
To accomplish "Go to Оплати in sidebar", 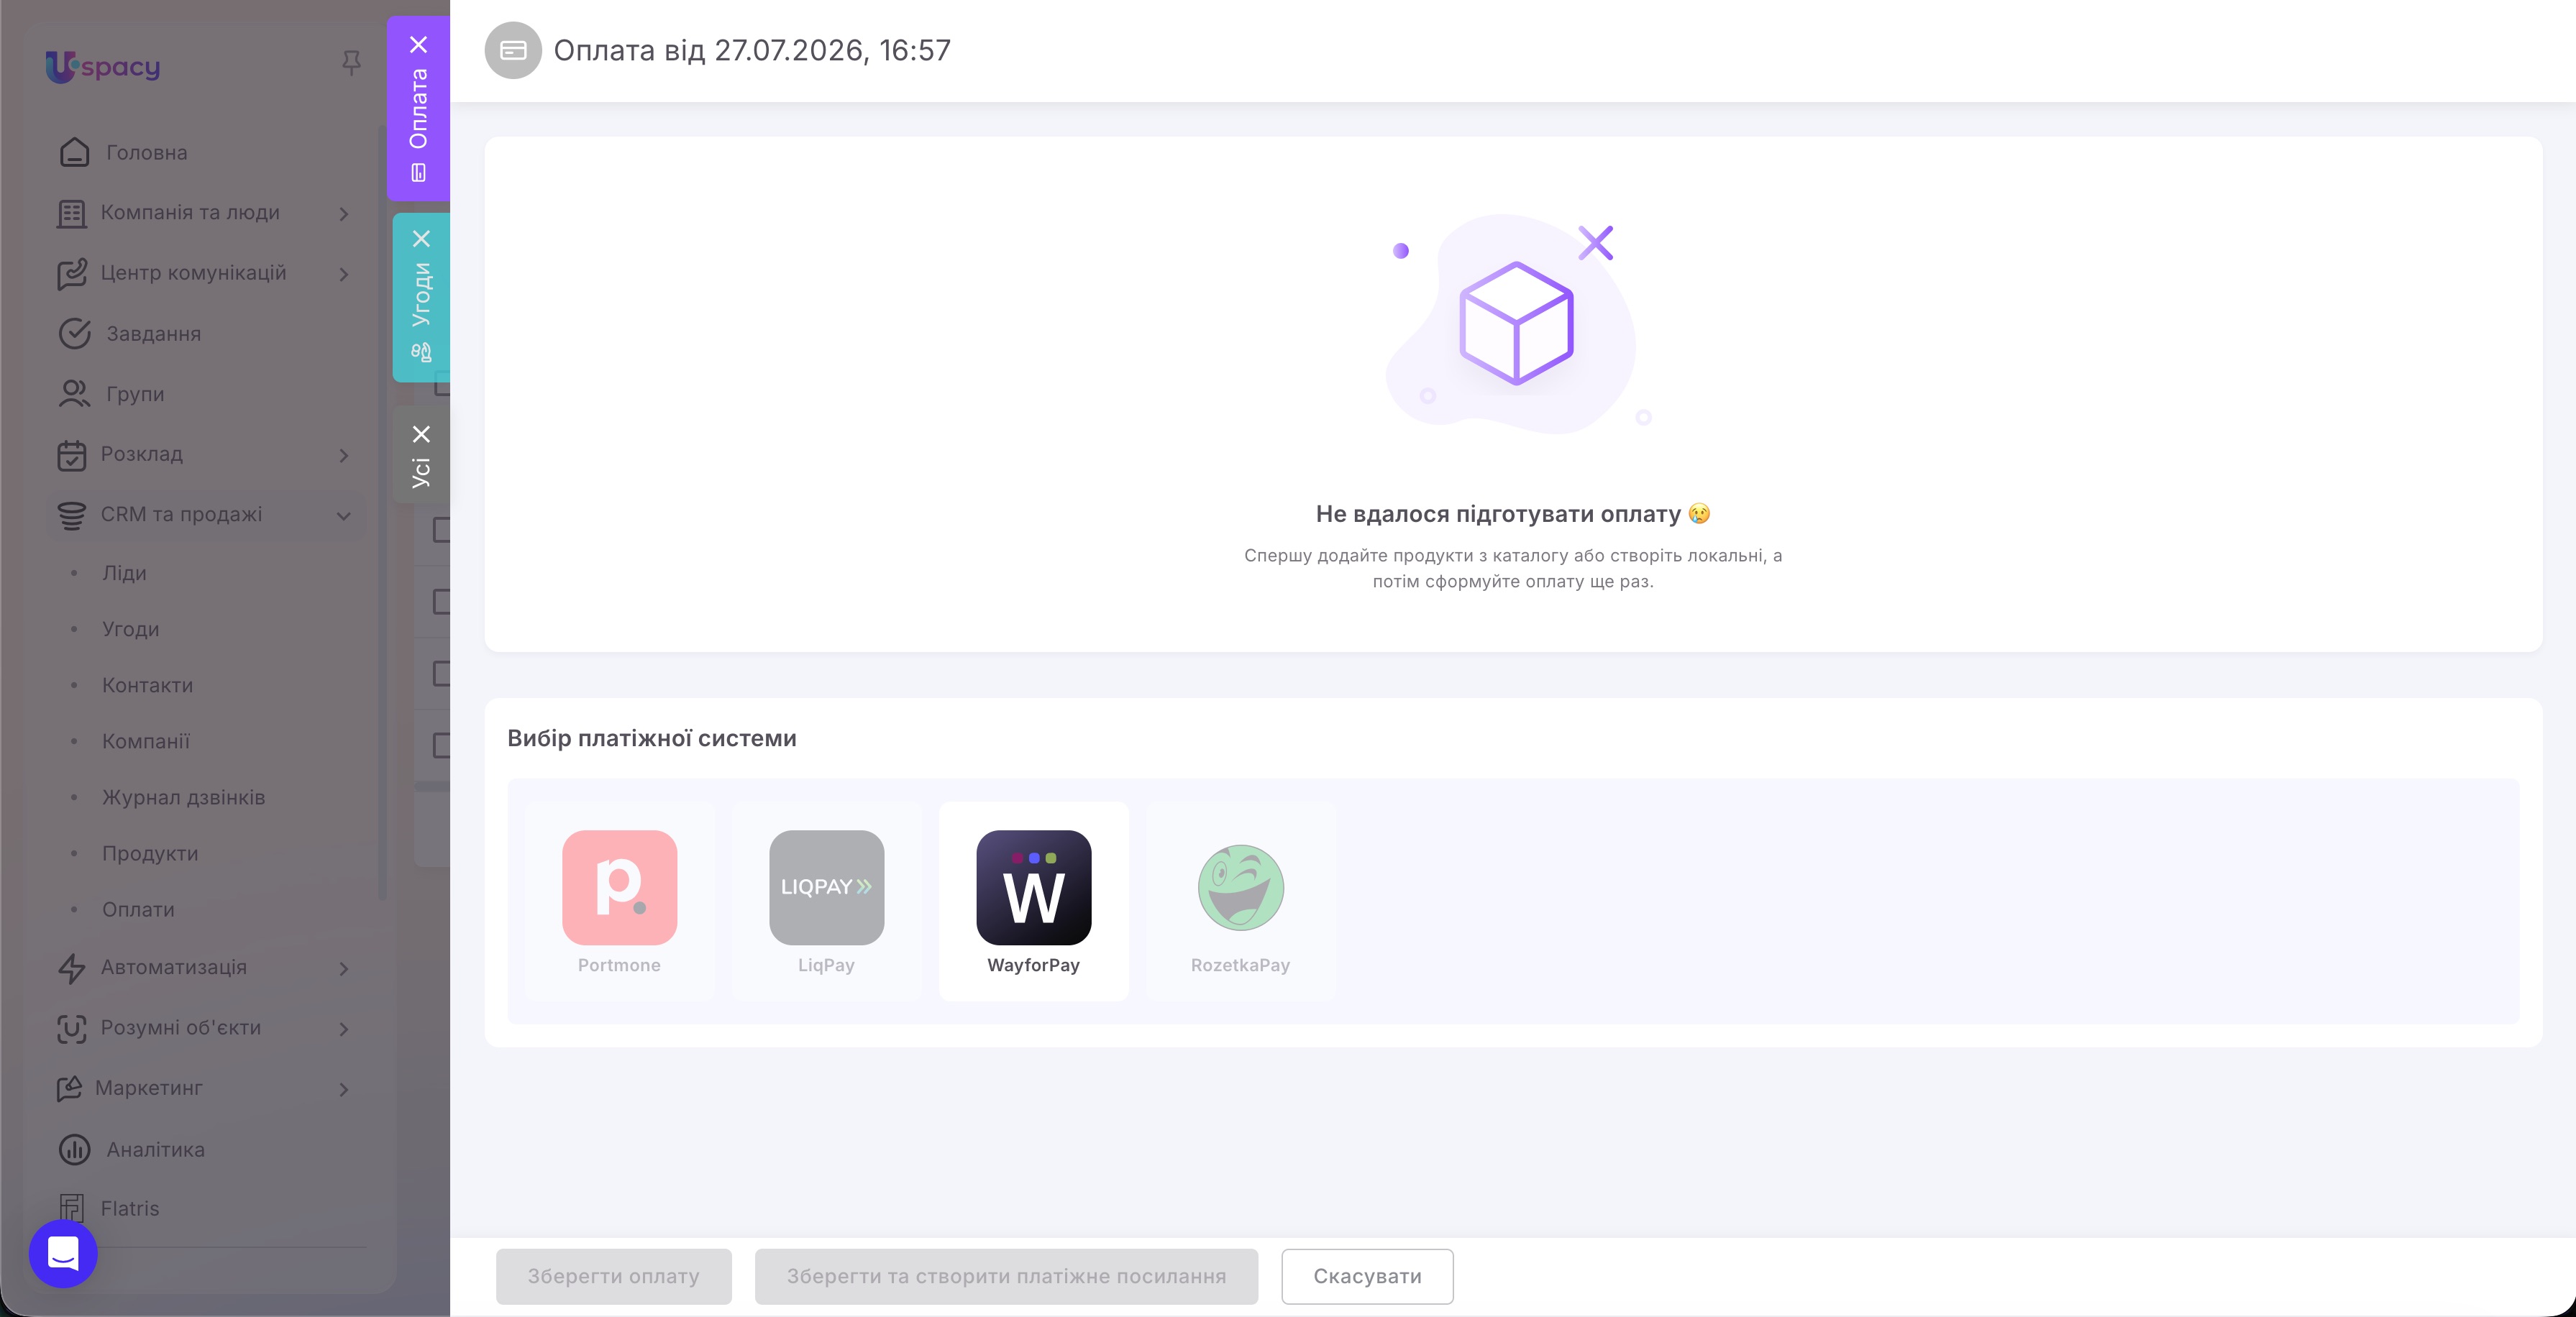I will (x=138, y=909).
